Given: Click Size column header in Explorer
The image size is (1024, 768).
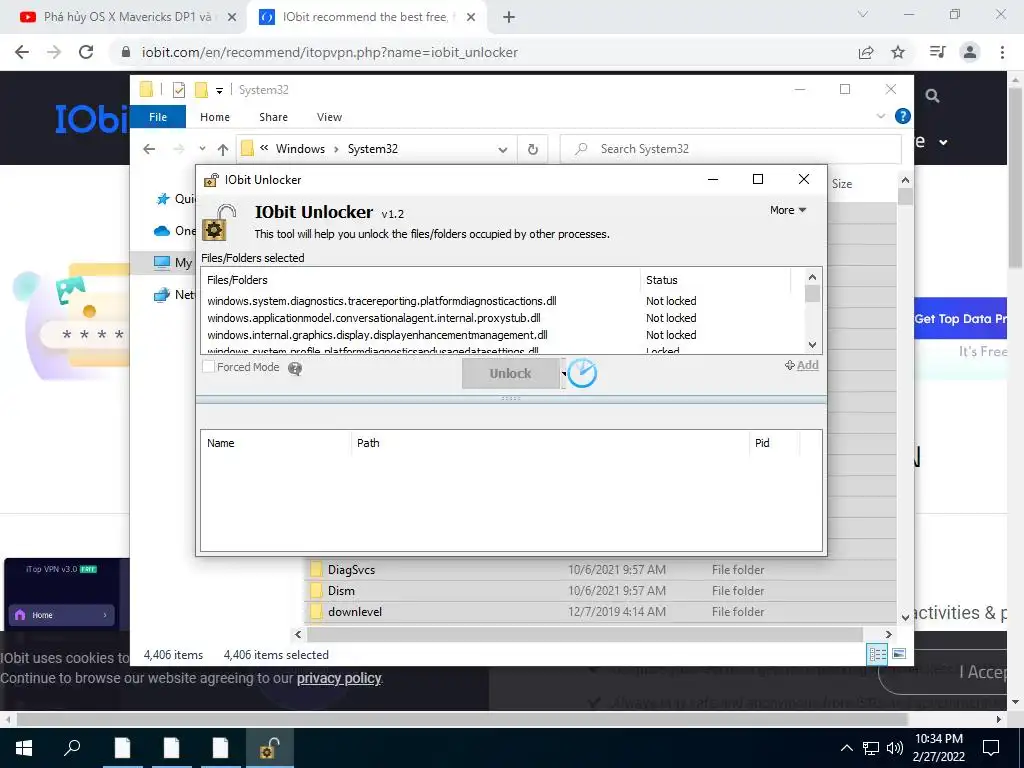Looking at the screenshot, I should coord(842,184).
